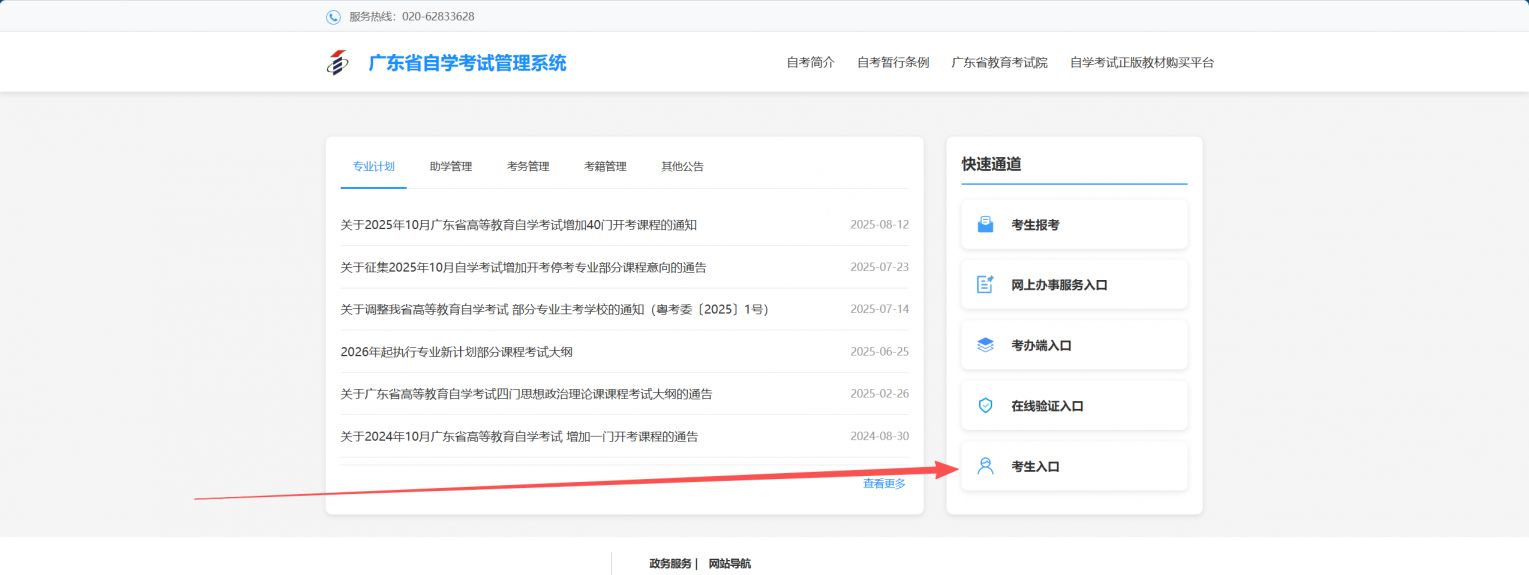Click the date 2025-07-14
Viewport: 1529px width, 575px height.
[880, 309]
